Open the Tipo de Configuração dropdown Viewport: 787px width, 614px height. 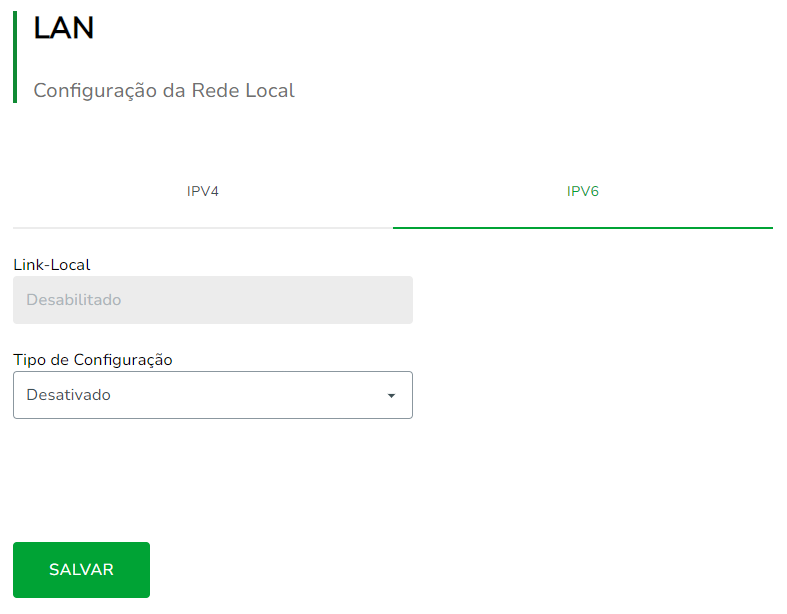[212, 395]
